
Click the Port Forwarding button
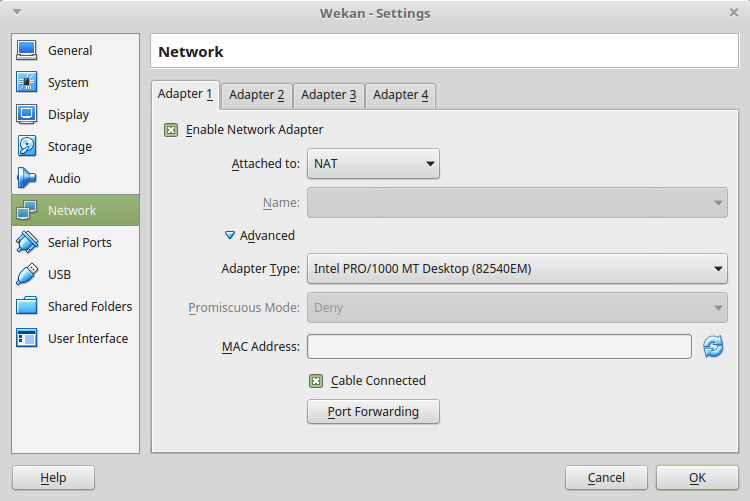(373, 411)
